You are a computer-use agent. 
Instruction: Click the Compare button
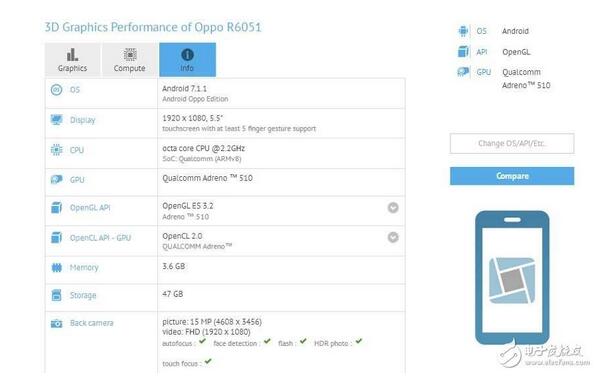512,176
